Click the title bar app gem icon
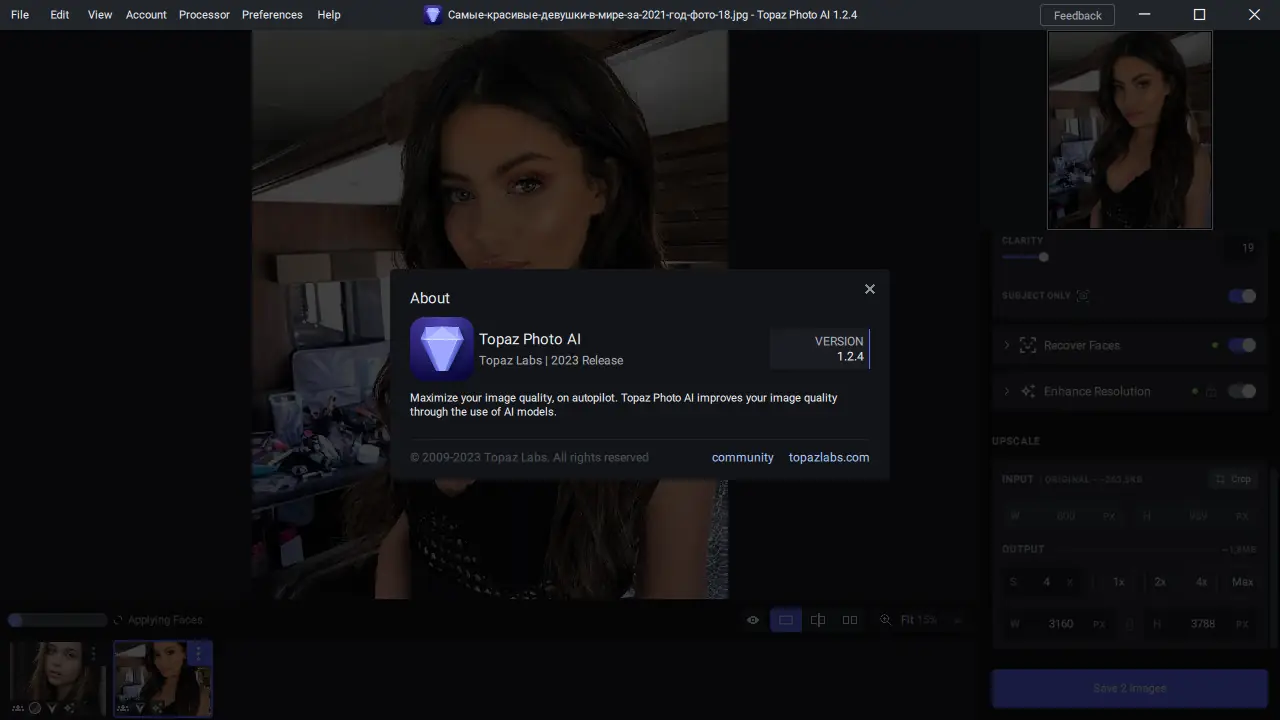Viewport: 1280px width, 720px height. 433,15
